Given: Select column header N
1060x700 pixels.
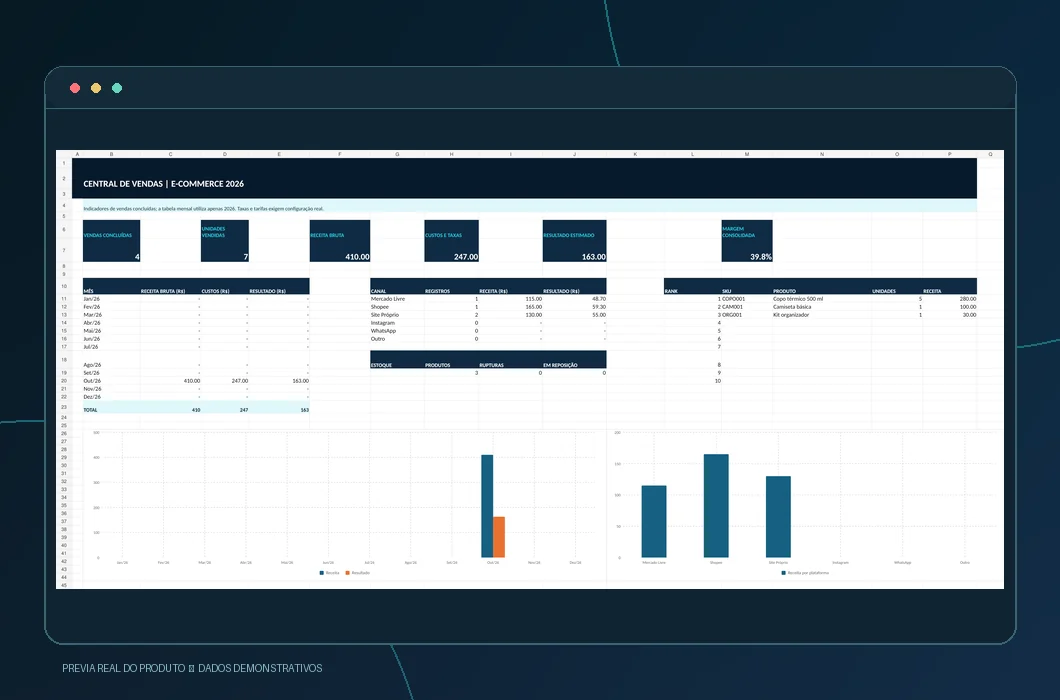Looking at the screenshot, I should 822,154.
